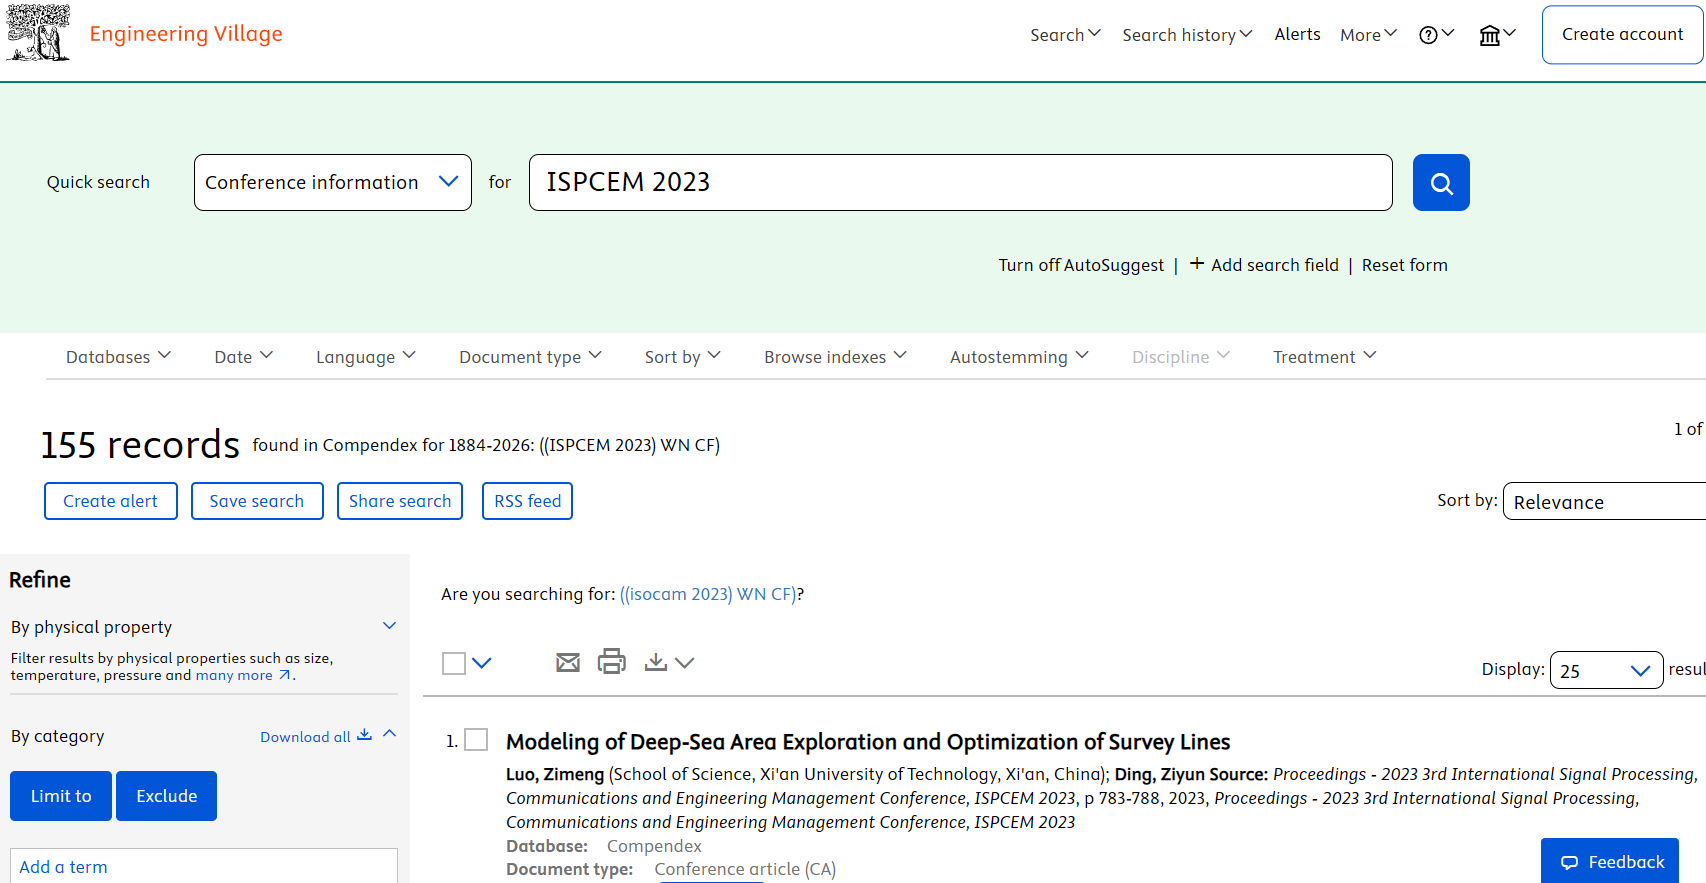This screenshot has height=883, width=1706.
Task: Open the institution building icon menu
Action: 1497,35
